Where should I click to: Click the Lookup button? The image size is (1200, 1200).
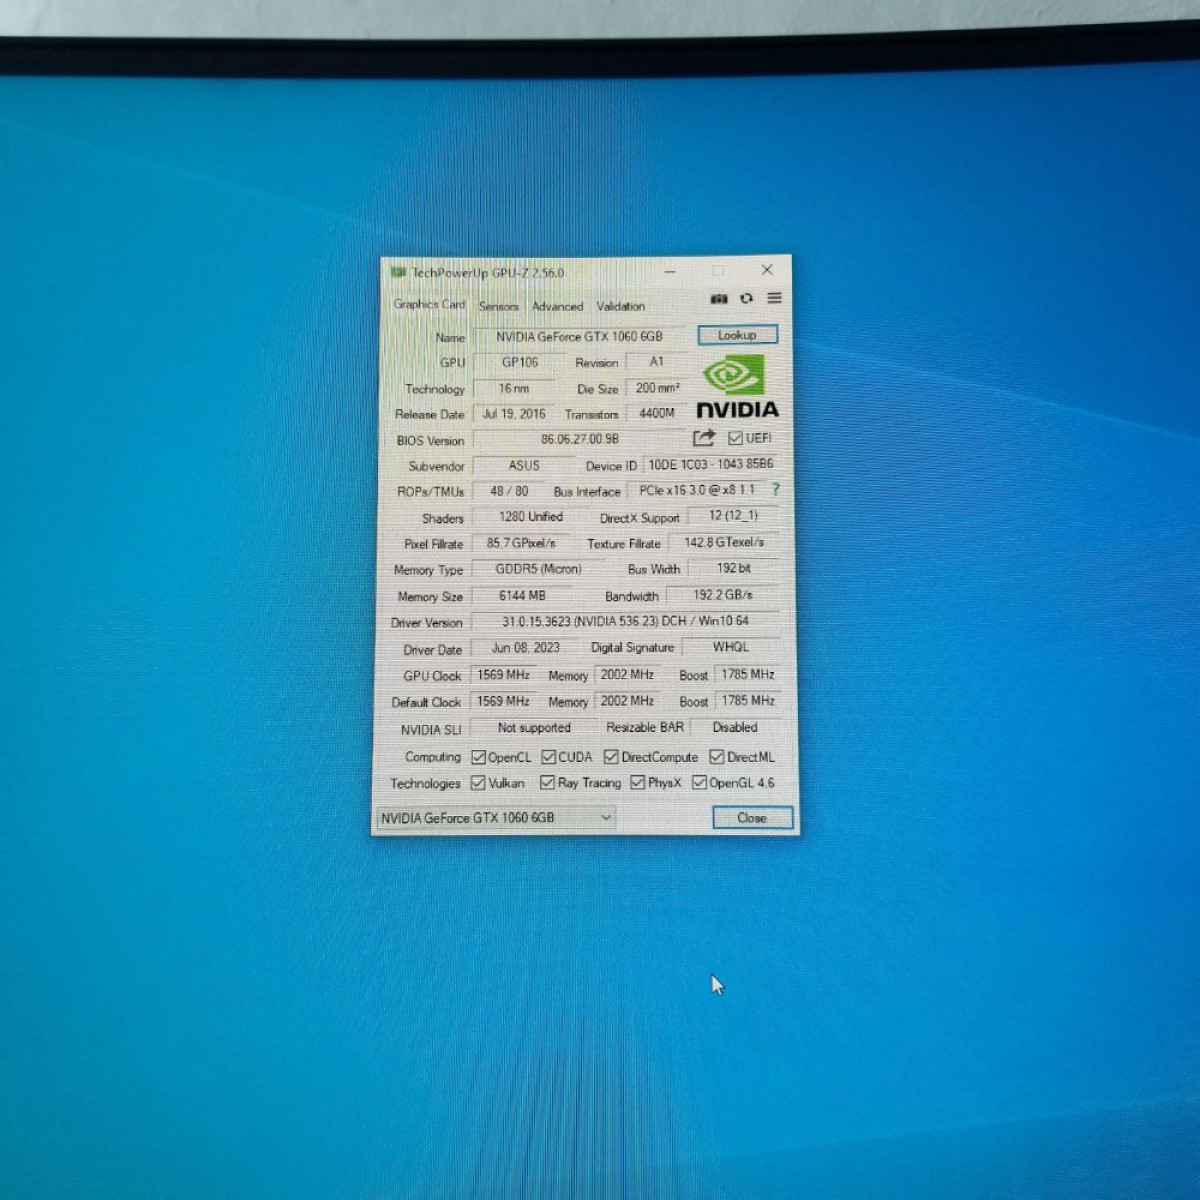pyautogui.click(x=737, y=335)
